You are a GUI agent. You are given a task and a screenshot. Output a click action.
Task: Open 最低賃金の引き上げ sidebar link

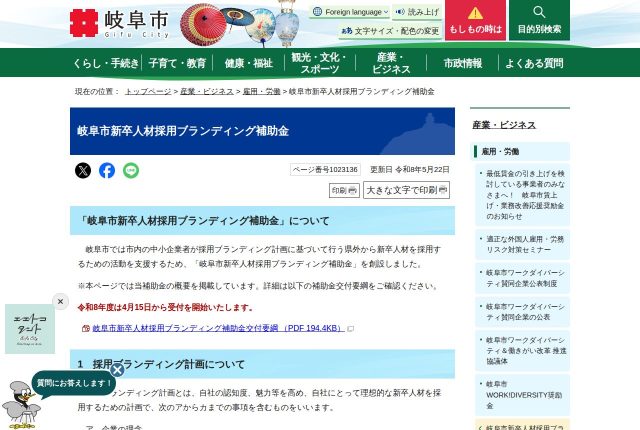click(x=523, y=195)
